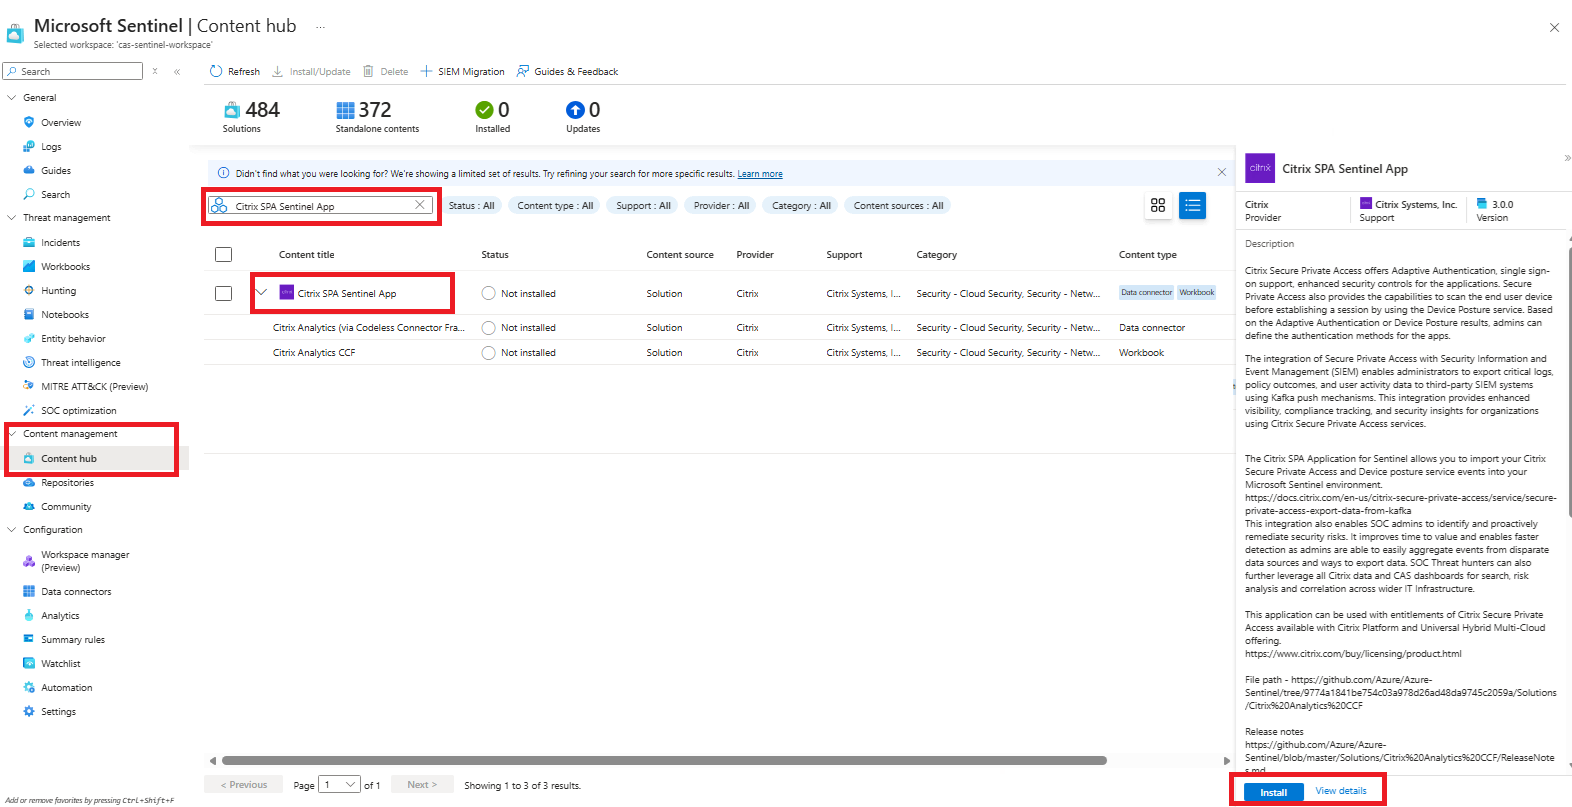Open Watchlist in the sidebar
This screenshot has width=1572, height=807.
[60, 664]
